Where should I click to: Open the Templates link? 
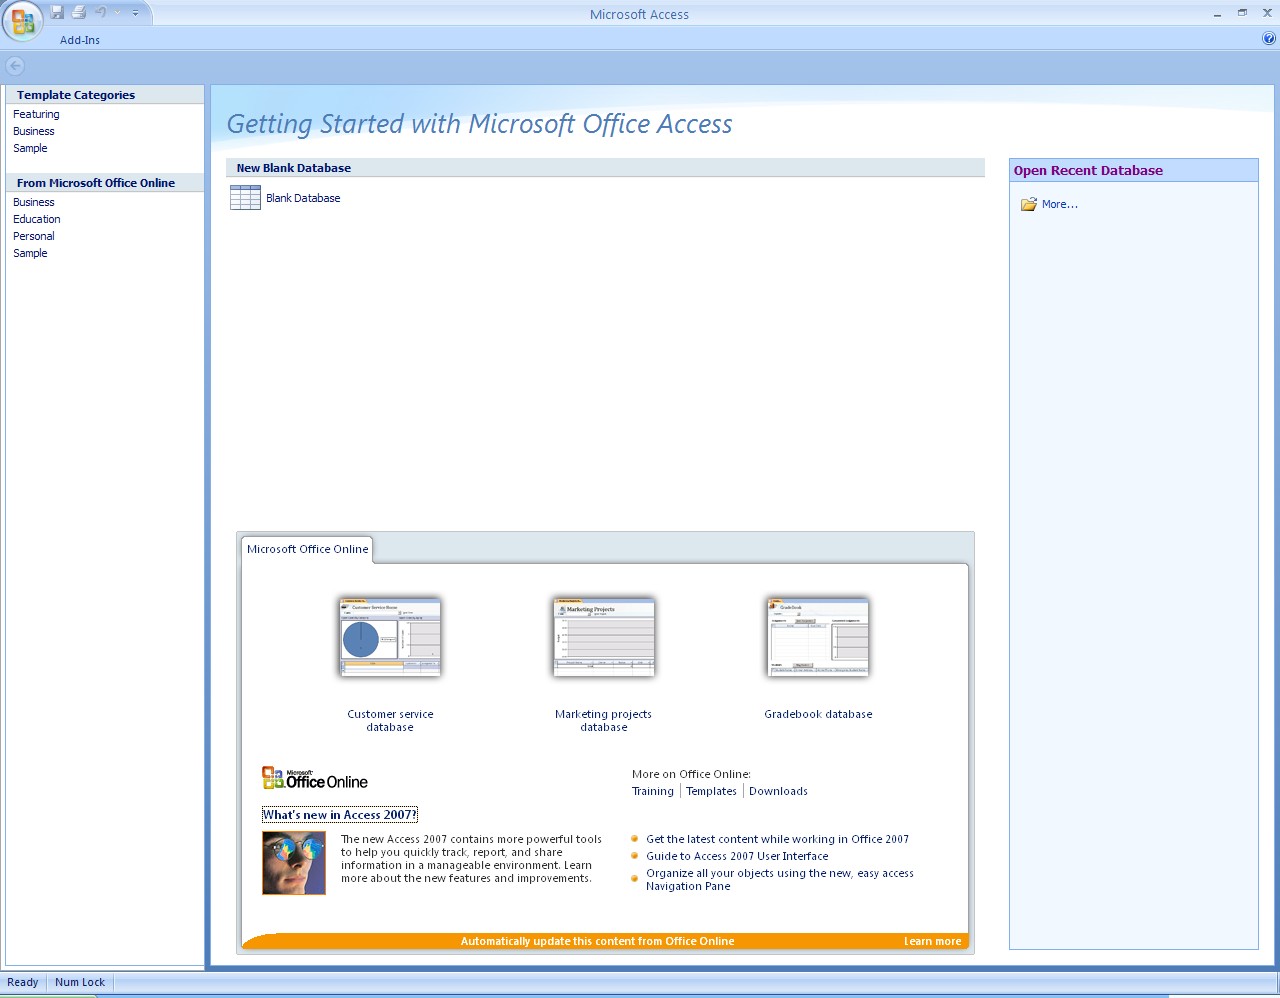point(711,791)
